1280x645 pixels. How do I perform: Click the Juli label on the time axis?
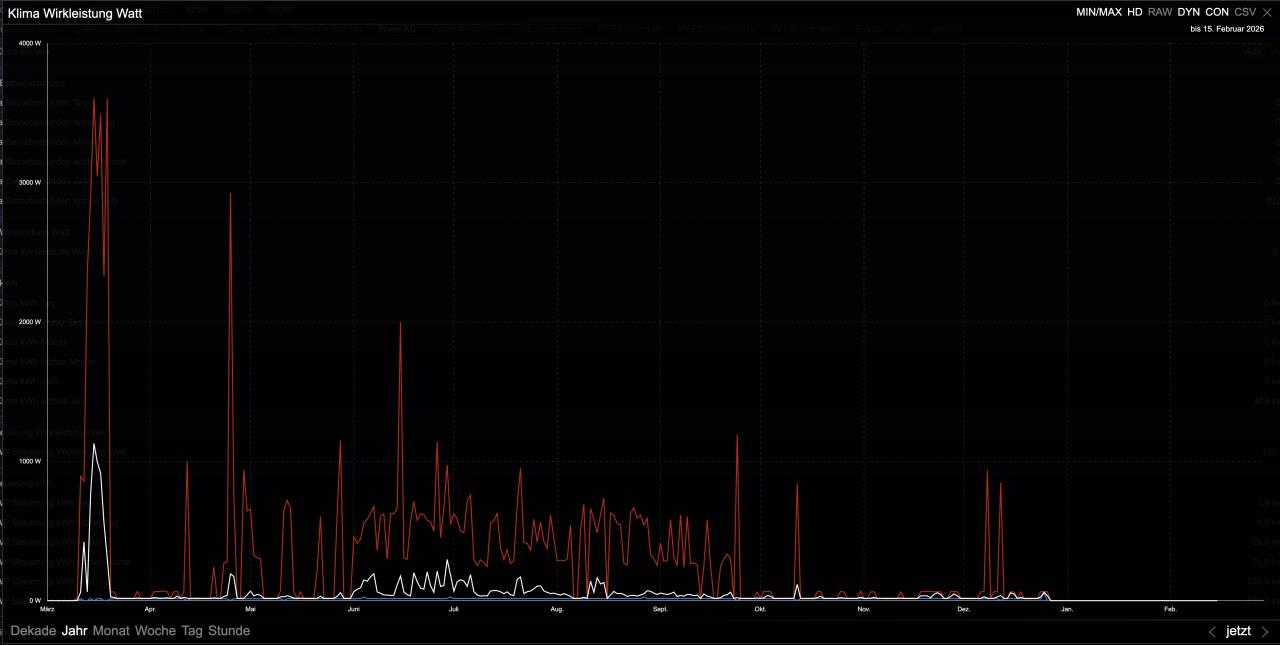coord(454,608)
